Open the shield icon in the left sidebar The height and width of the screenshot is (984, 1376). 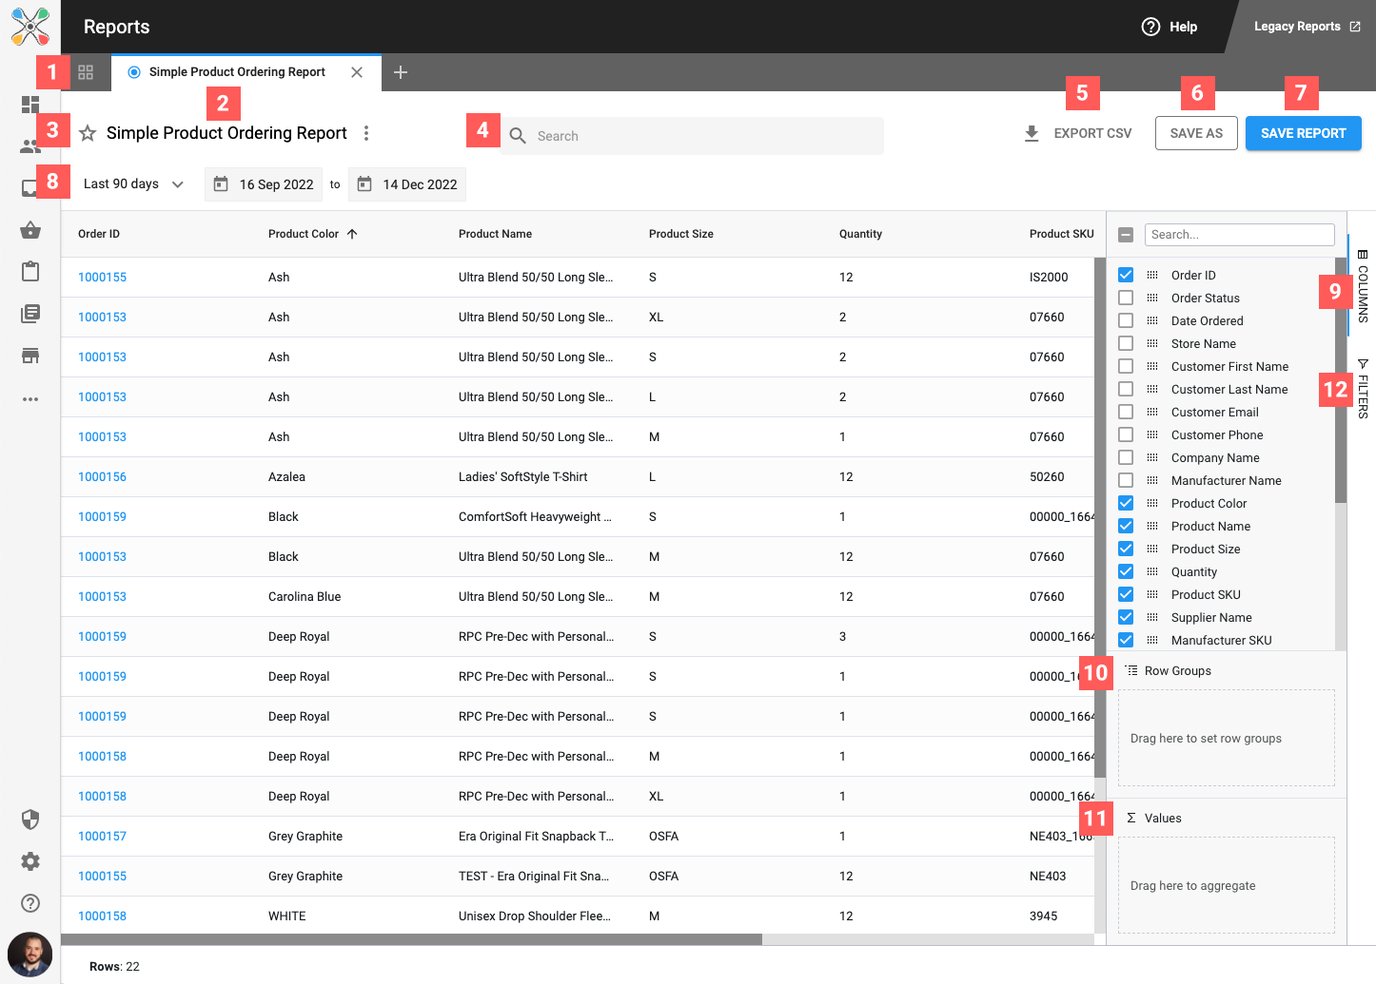point(30,820)
